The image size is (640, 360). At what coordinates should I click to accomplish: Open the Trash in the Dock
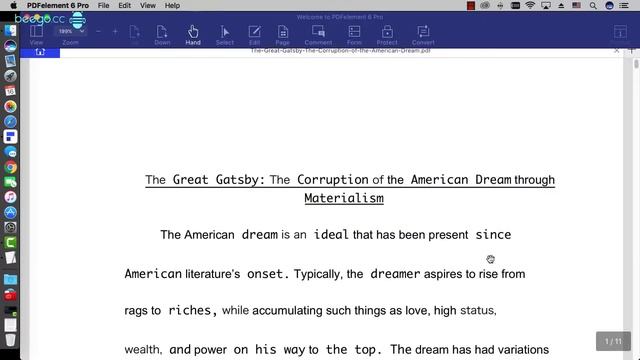click(10, 340)
